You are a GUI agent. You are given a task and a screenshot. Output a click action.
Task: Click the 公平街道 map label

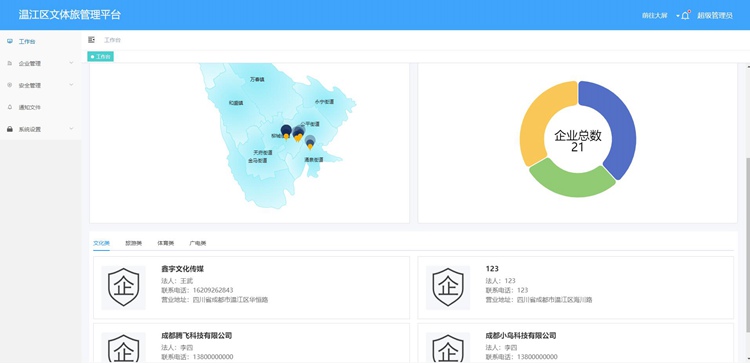pyautogui.click(x=310, y=124)
